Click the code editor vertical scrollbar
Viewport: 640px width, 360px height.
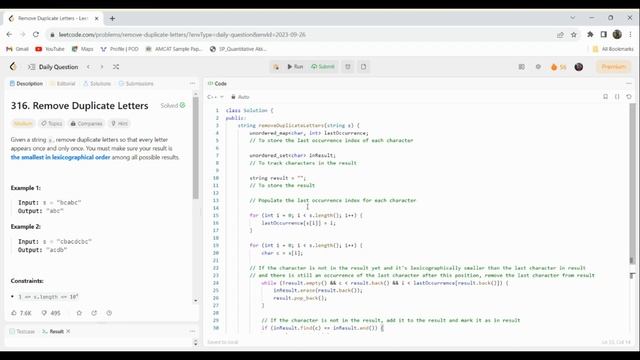[x=633, y=184]
